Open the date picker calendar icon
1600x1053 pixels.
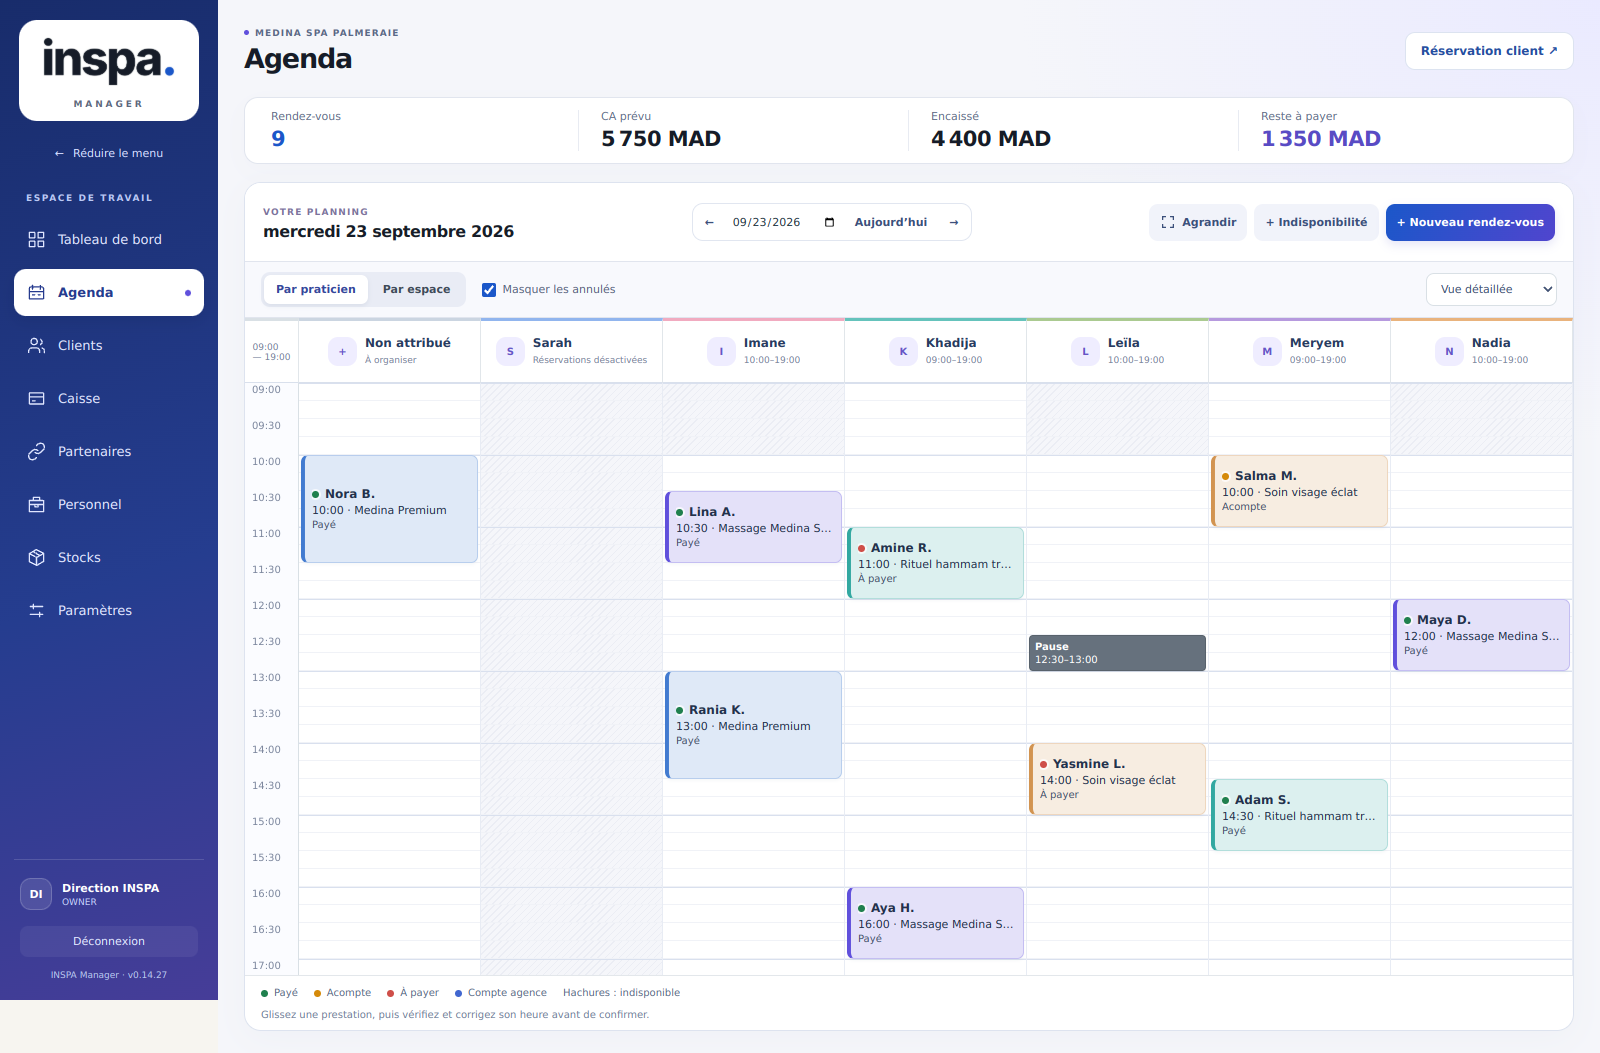(829, 222)
